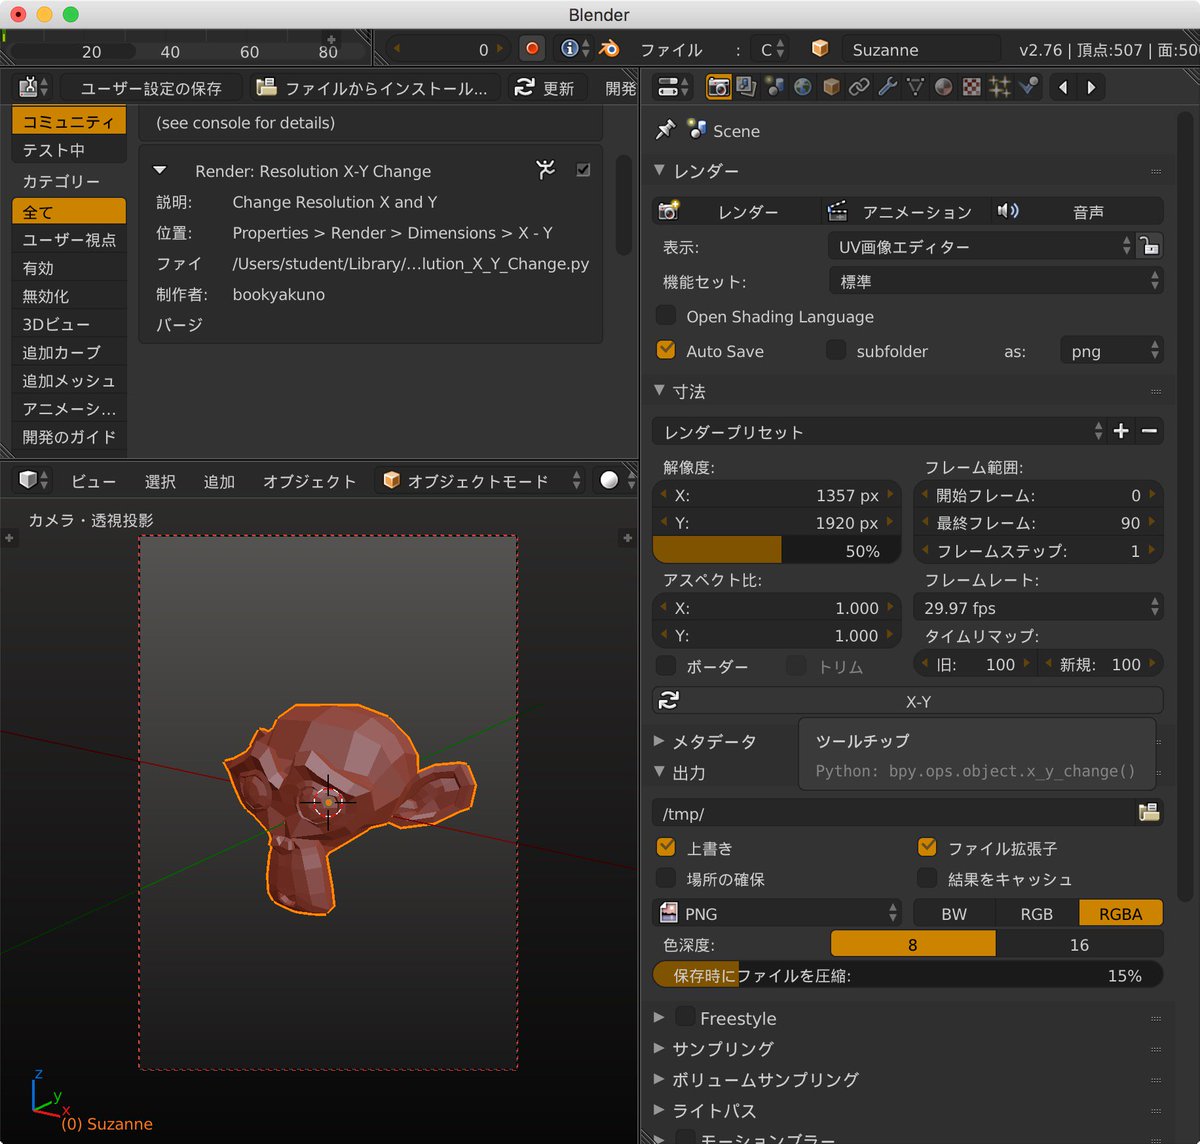Click the red record button in header

(x=532, y=48)
